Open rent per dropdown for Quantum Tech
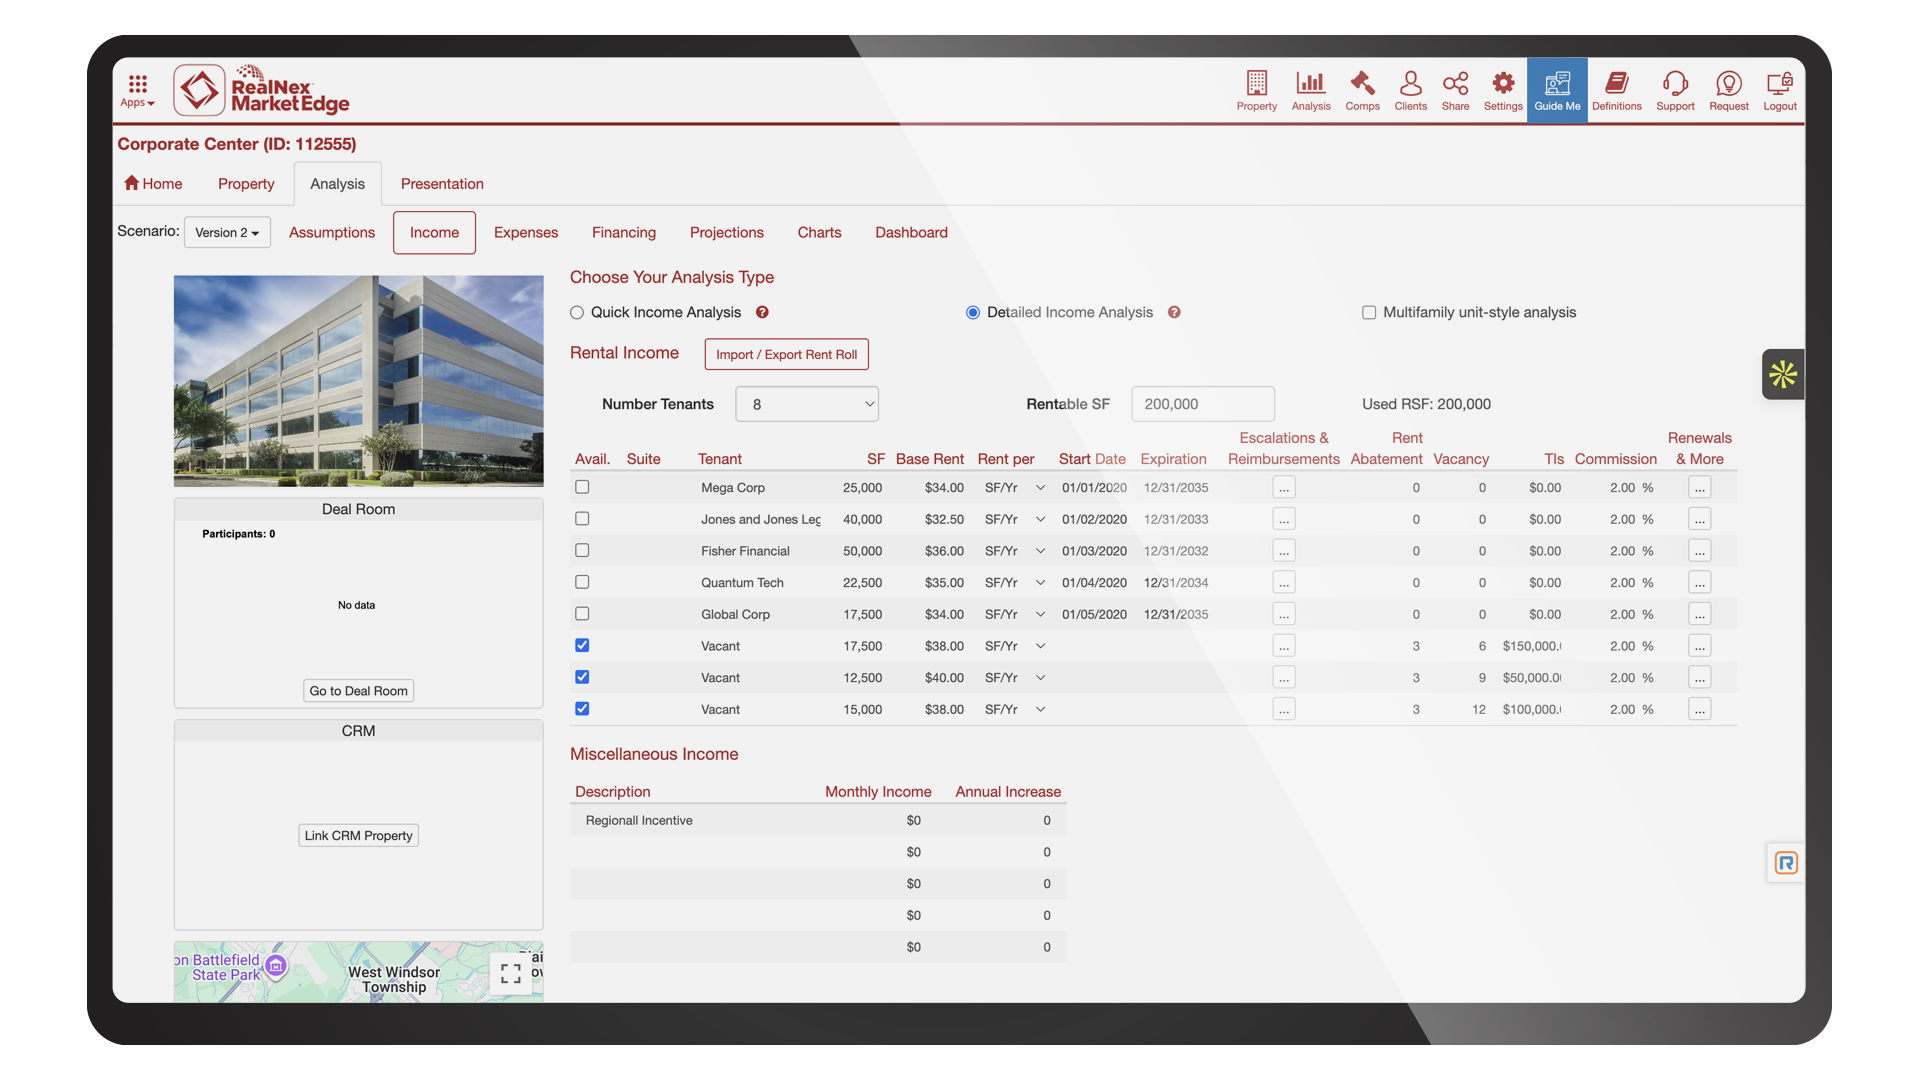 [x=1015, y=582]
